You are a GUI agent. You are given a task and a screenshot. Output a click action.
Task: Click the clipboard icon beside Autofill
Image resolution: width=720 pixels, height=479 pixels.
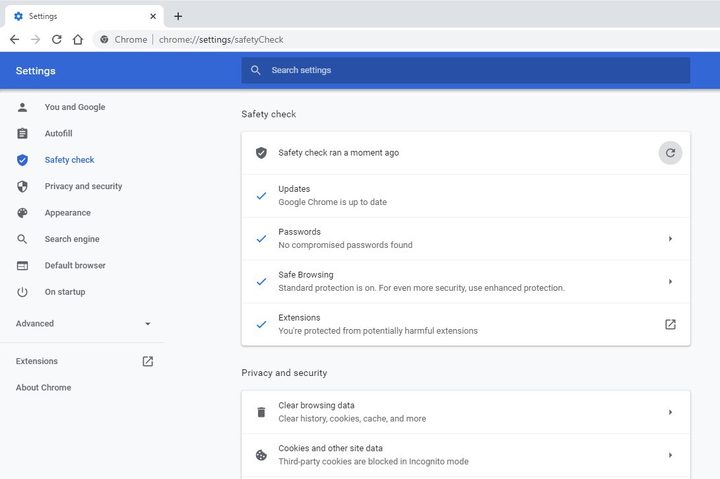click(22, 133)
